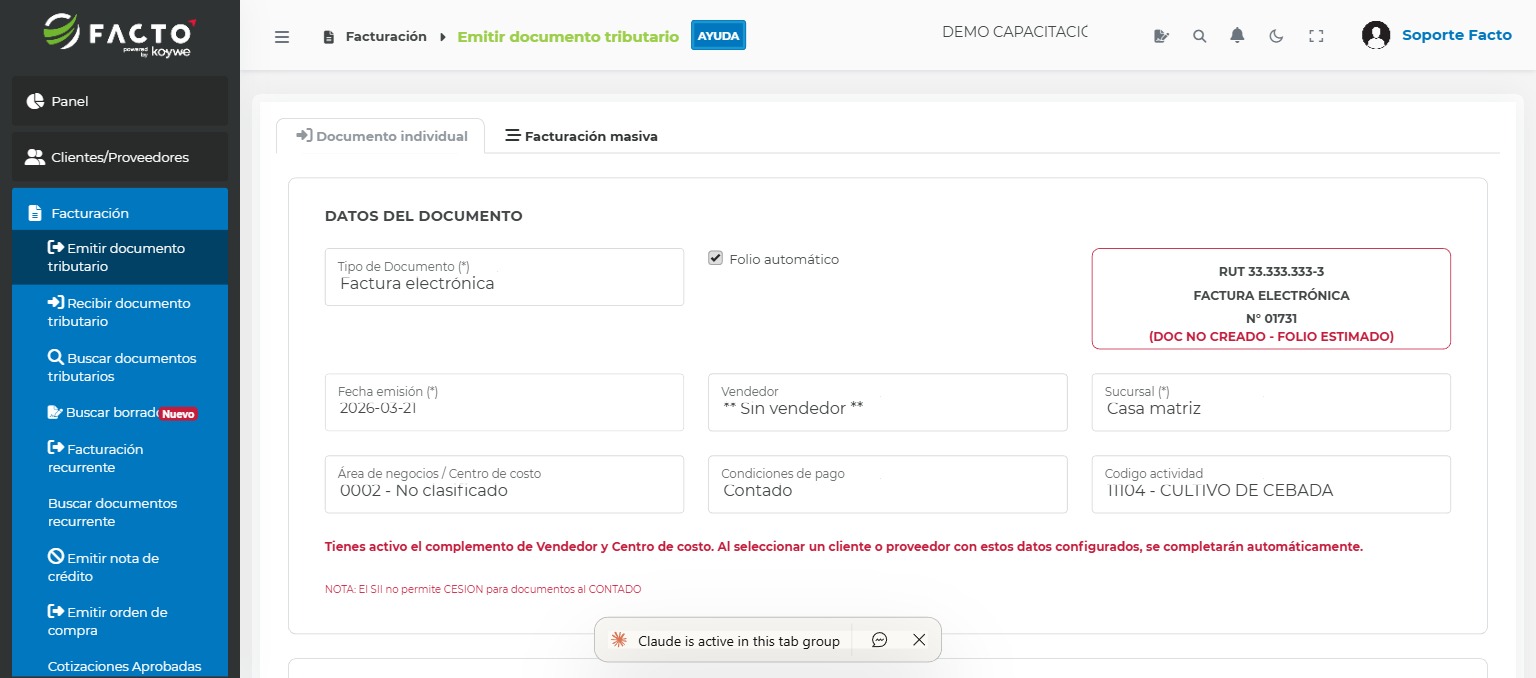Enter fullscreen using the expand icon
Screen dimensions: 1536x678
(x=1316, y=35)
